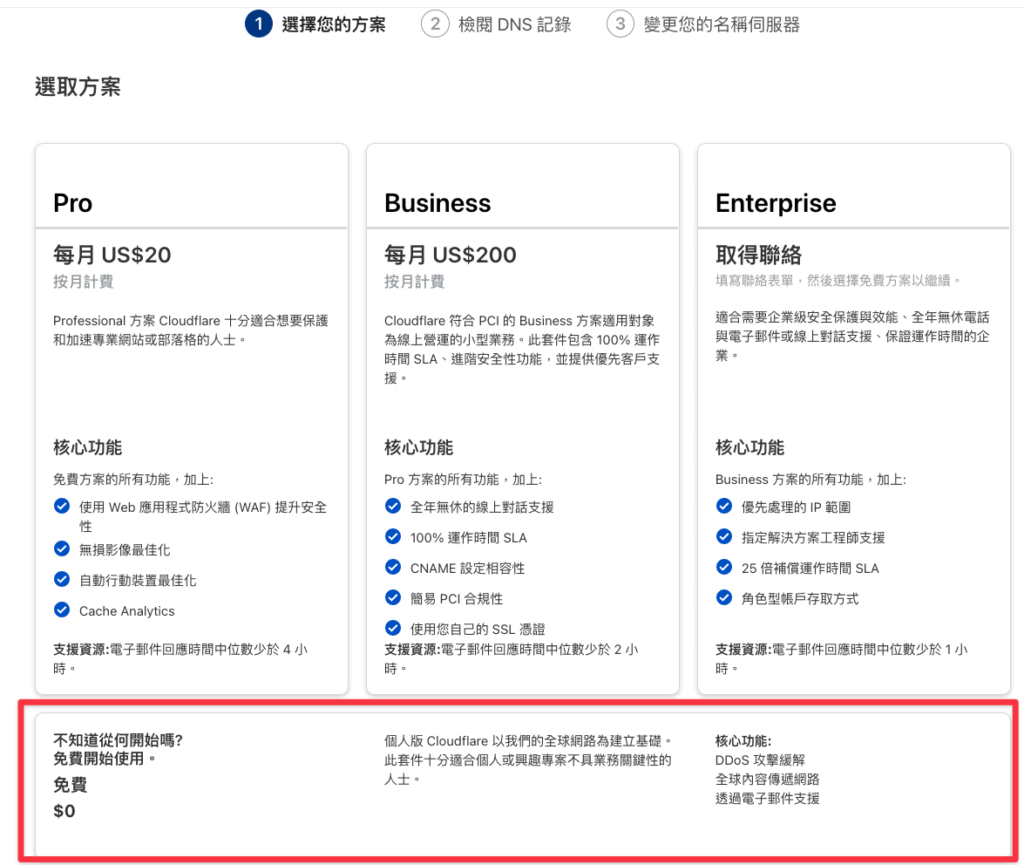Click the Cache Analytics feature text

127,611
